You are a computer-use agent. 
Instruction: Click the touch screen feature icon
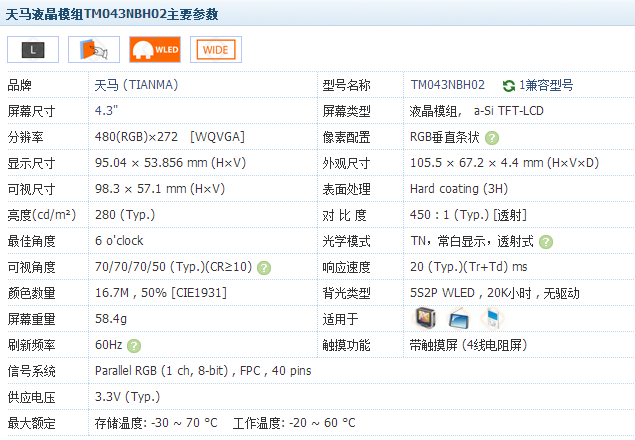(x=94, y=49)
